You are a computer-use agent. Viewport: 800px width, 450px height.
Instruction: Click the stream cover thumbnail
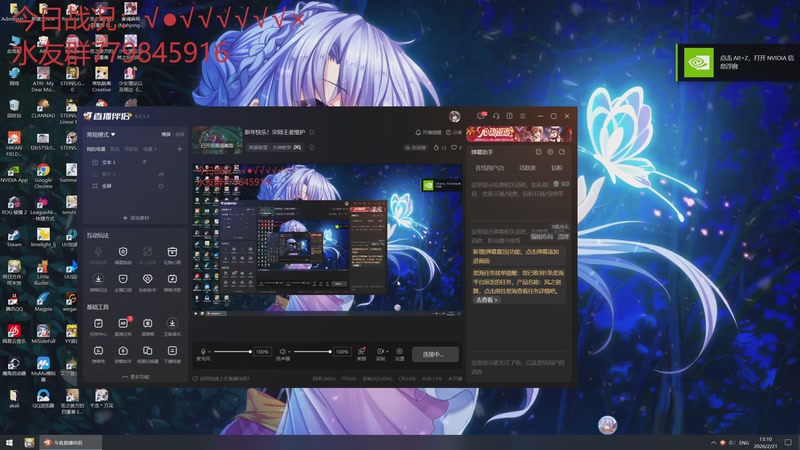pos(217,140)
